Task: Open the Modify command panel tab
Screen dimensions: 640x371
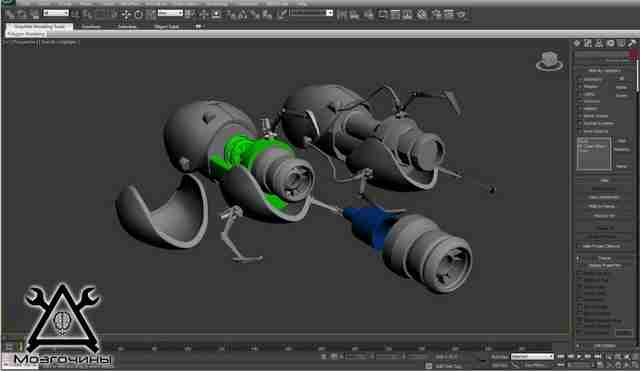Action: pos(588,43)
